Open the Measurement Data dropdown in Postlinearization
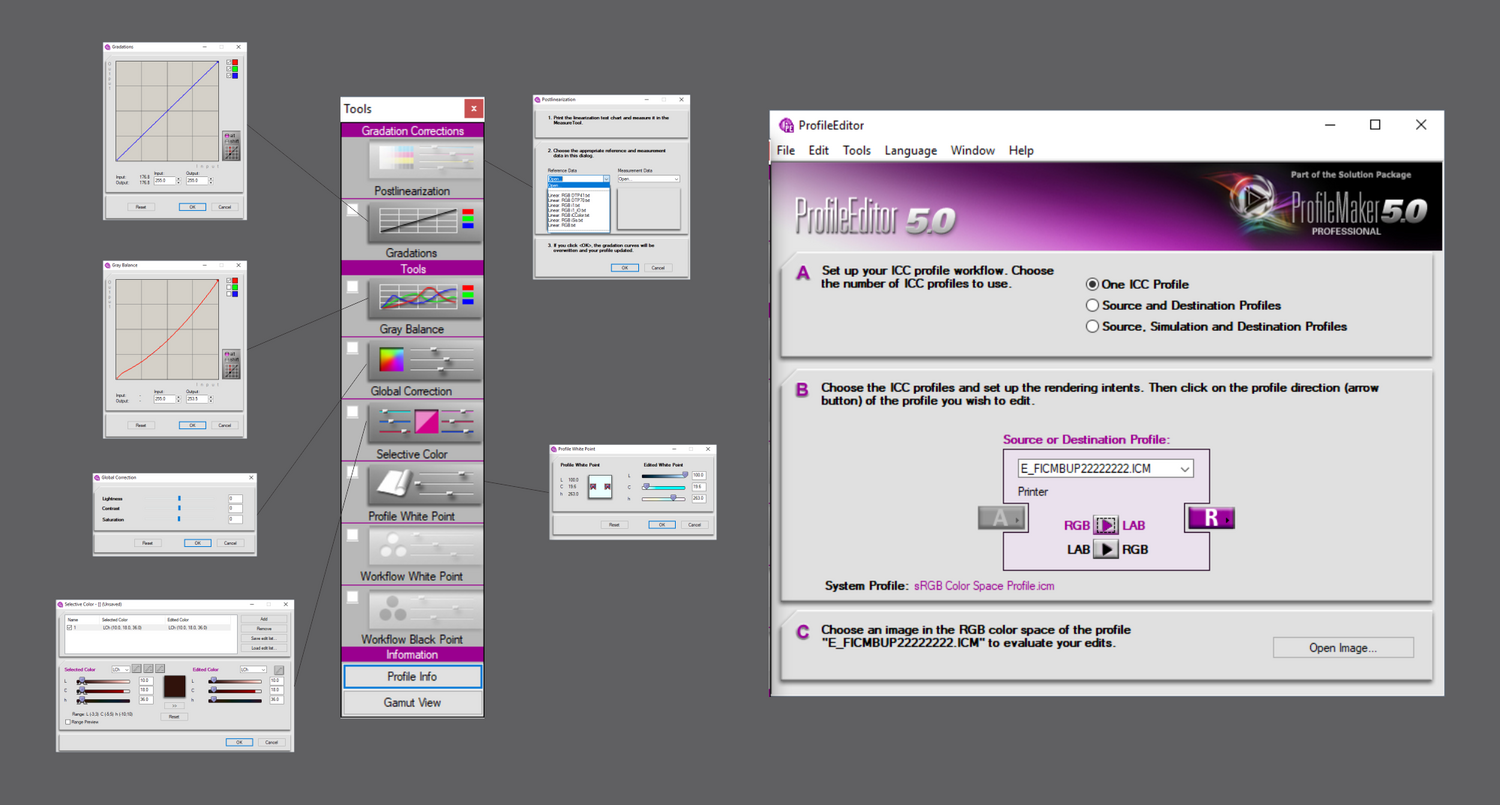Viewport: 1500px width, 805px height. pyautogui.click(x=649, y=179)
